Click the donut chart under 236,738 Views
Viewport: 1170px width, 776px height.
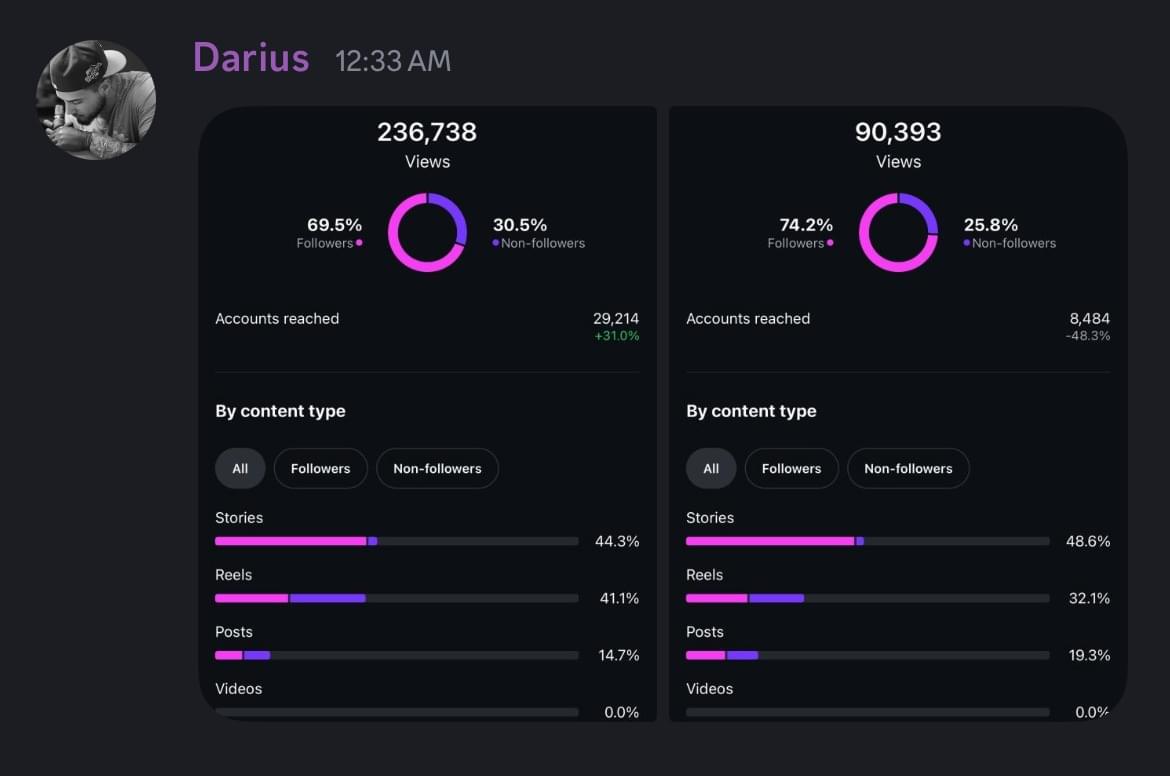coord(427,232)
